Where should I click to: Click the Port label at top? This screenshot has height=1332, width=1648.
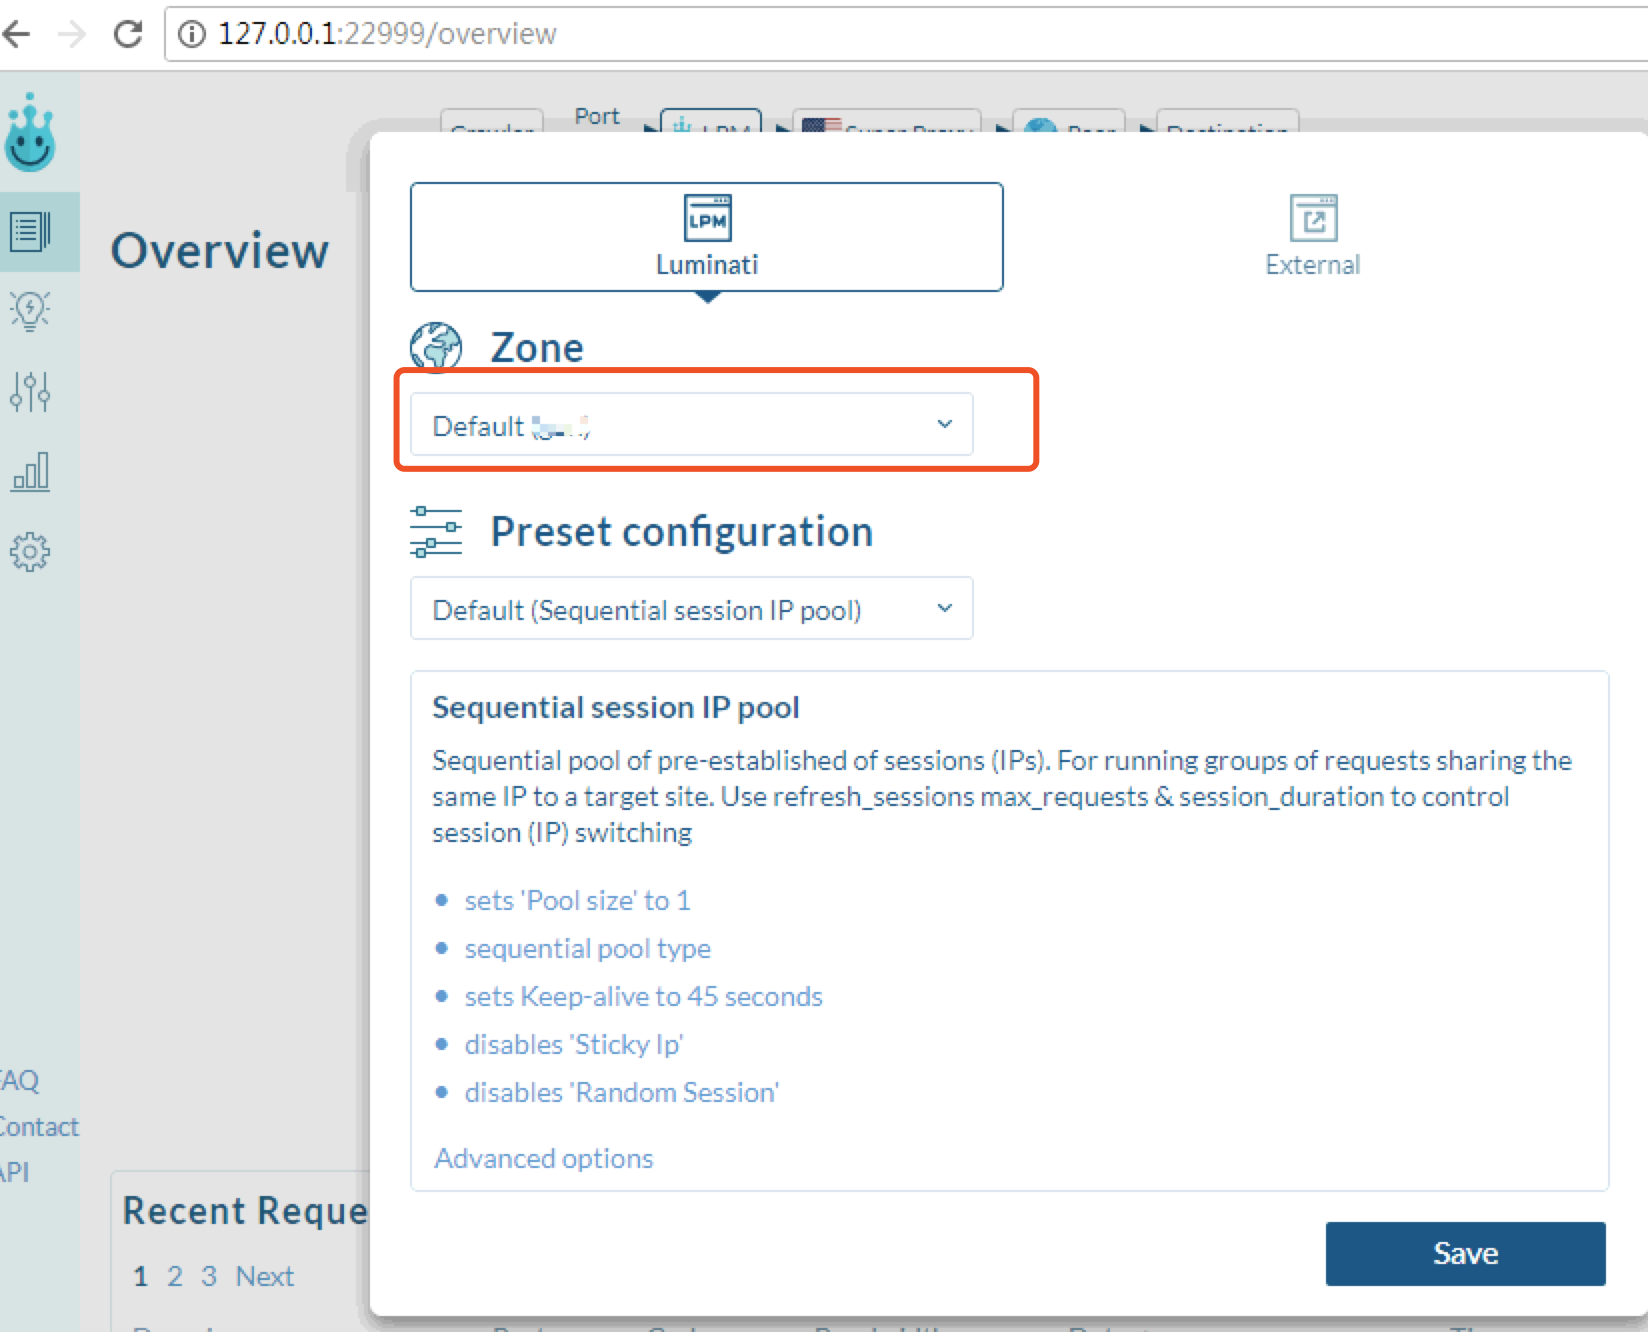(597, 116)
